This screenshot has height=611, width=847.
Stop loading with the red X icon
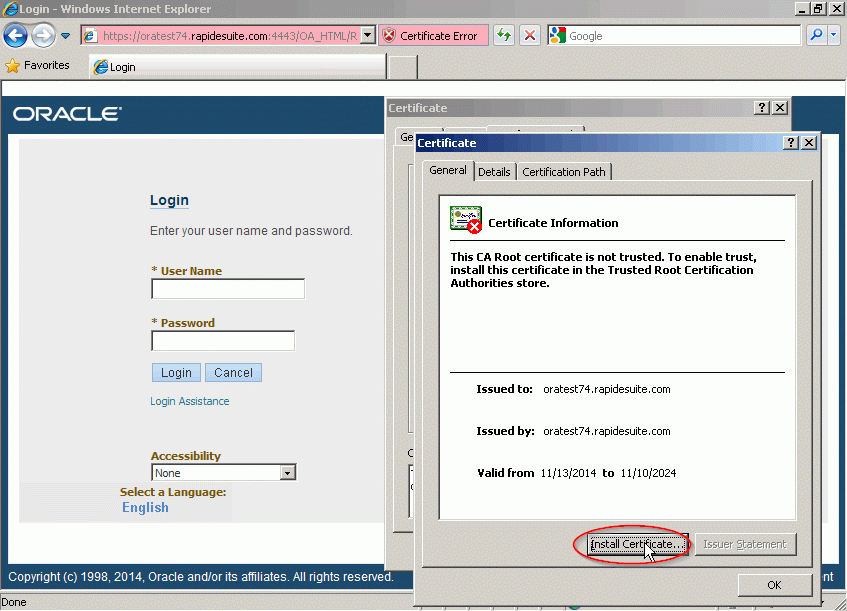click(x=530, y=36)
